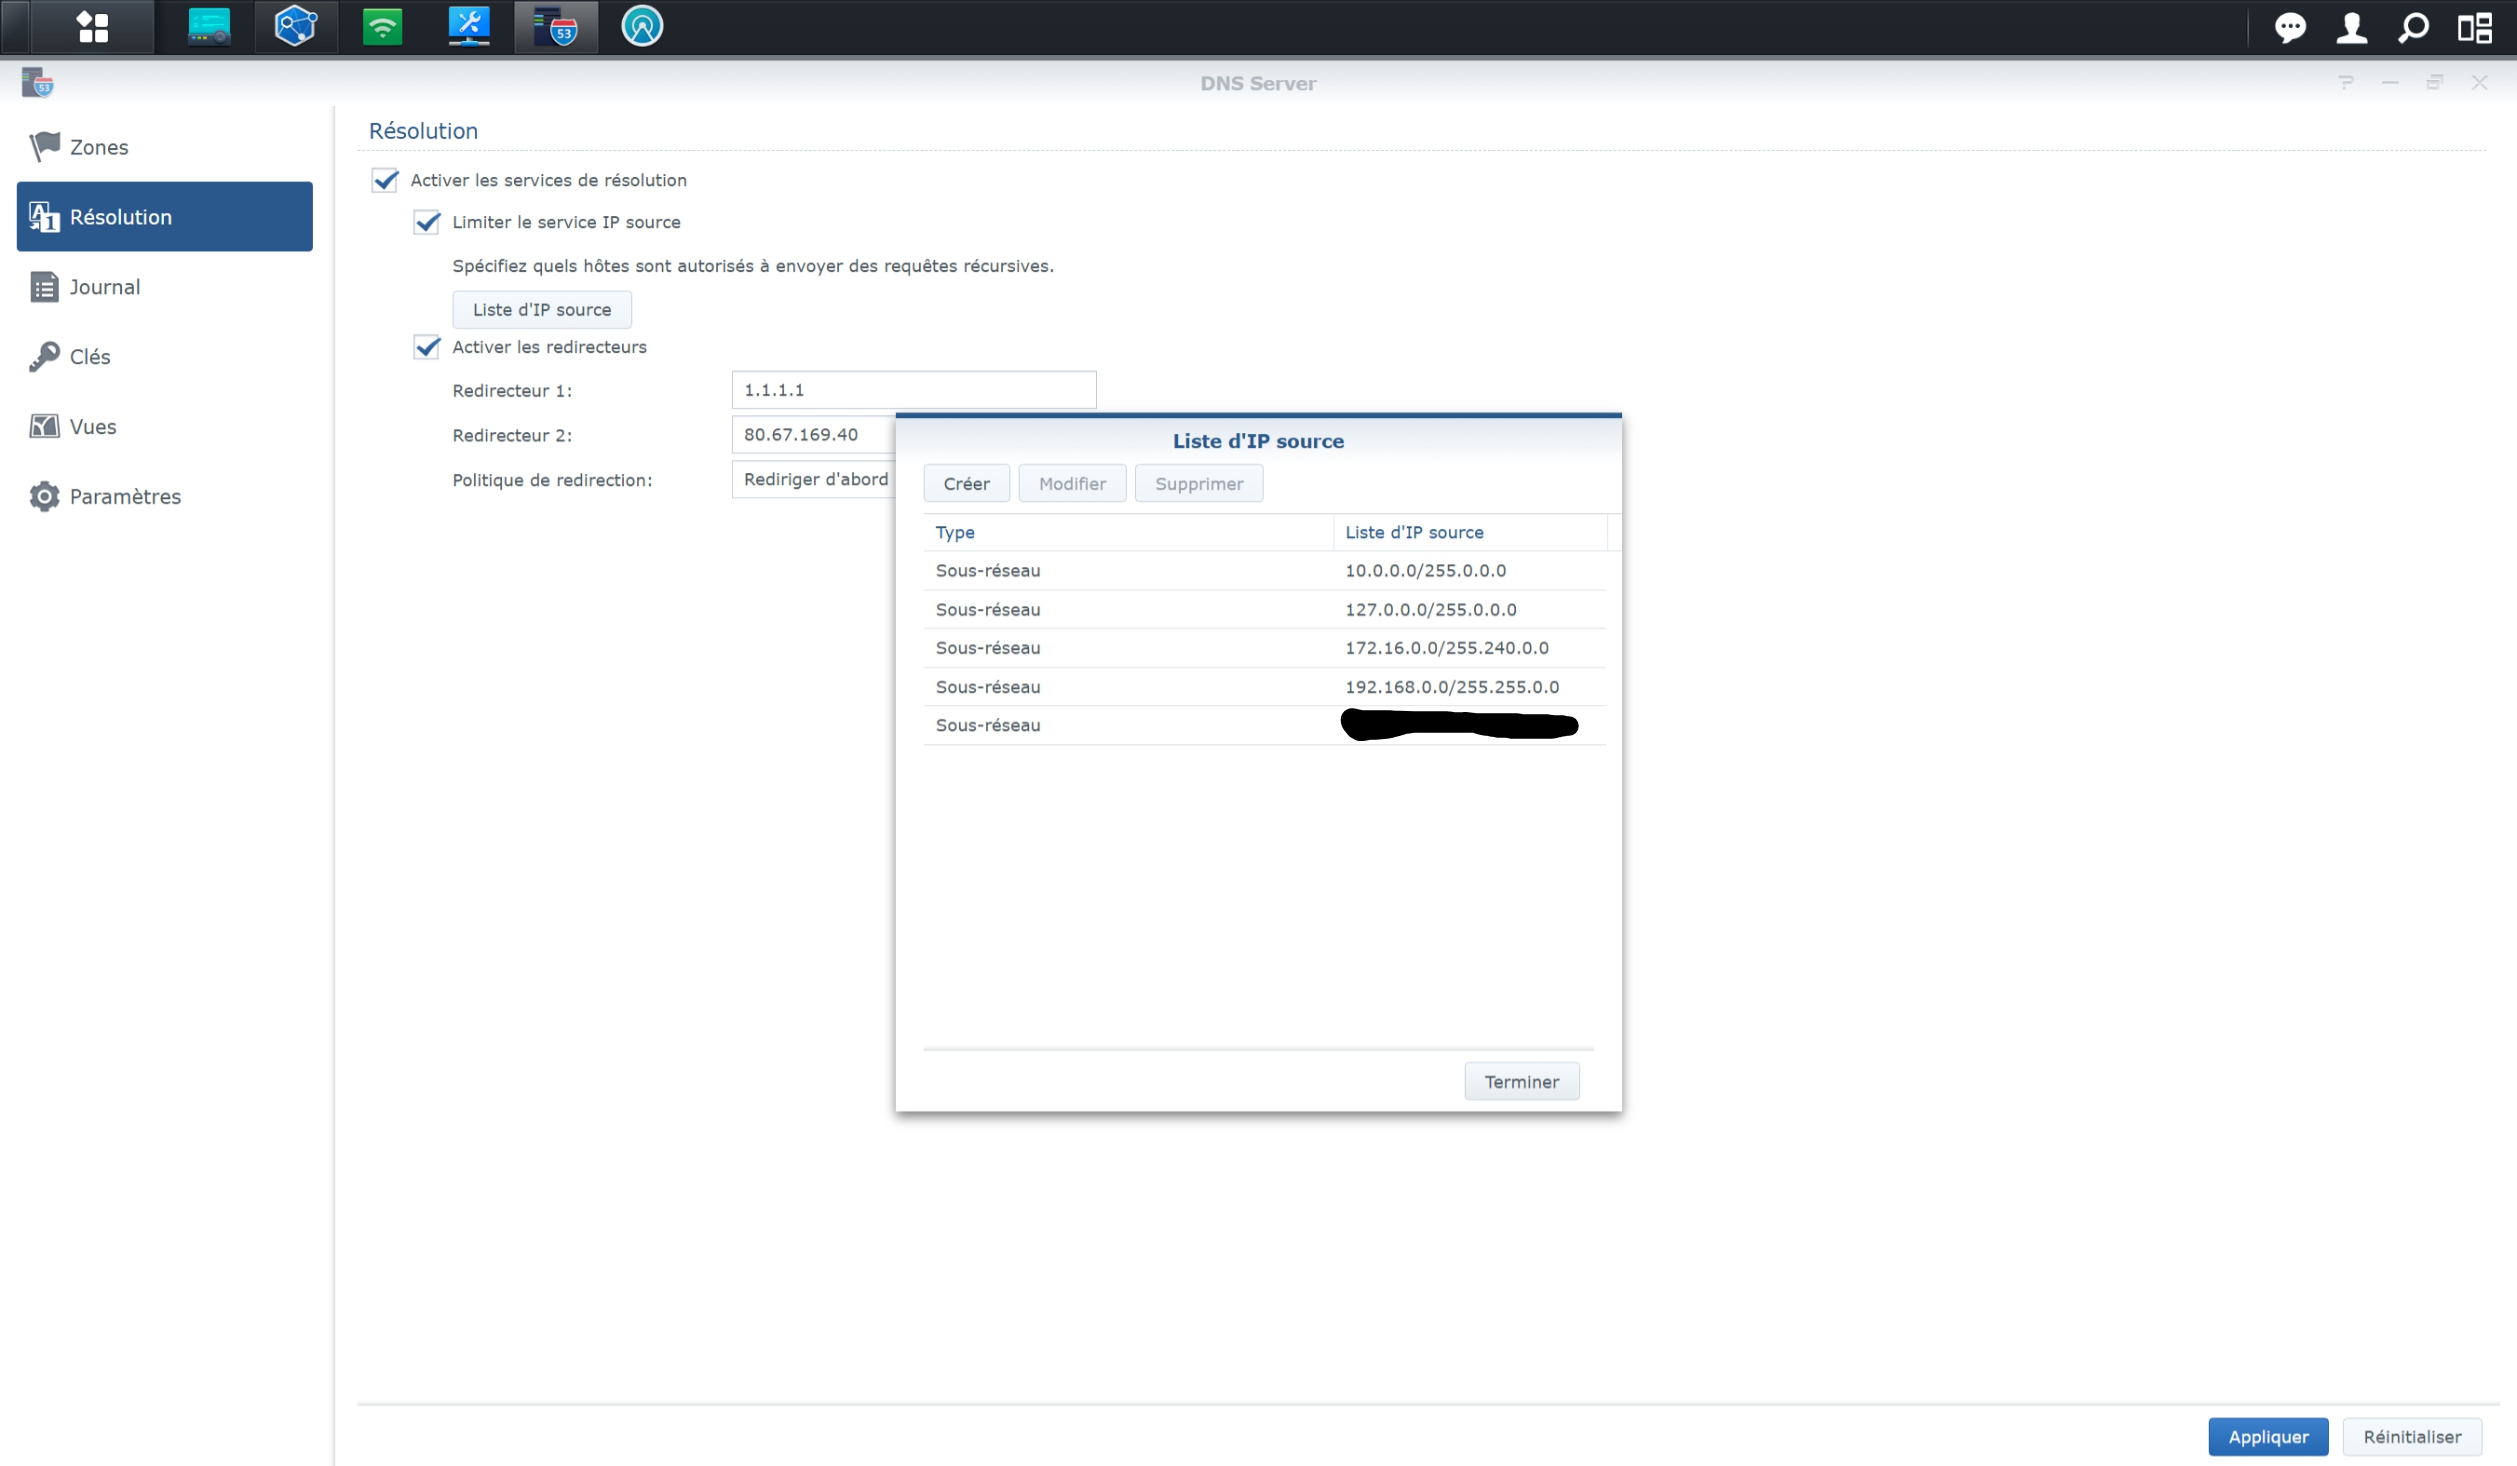Open the search magnifier icon

point(2413,27)
